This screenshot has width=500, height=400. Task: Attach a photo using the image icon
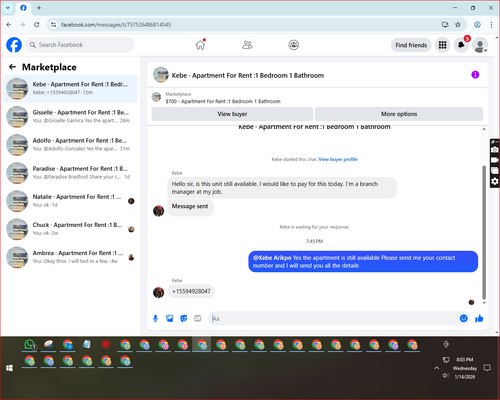tap(170, 319)
